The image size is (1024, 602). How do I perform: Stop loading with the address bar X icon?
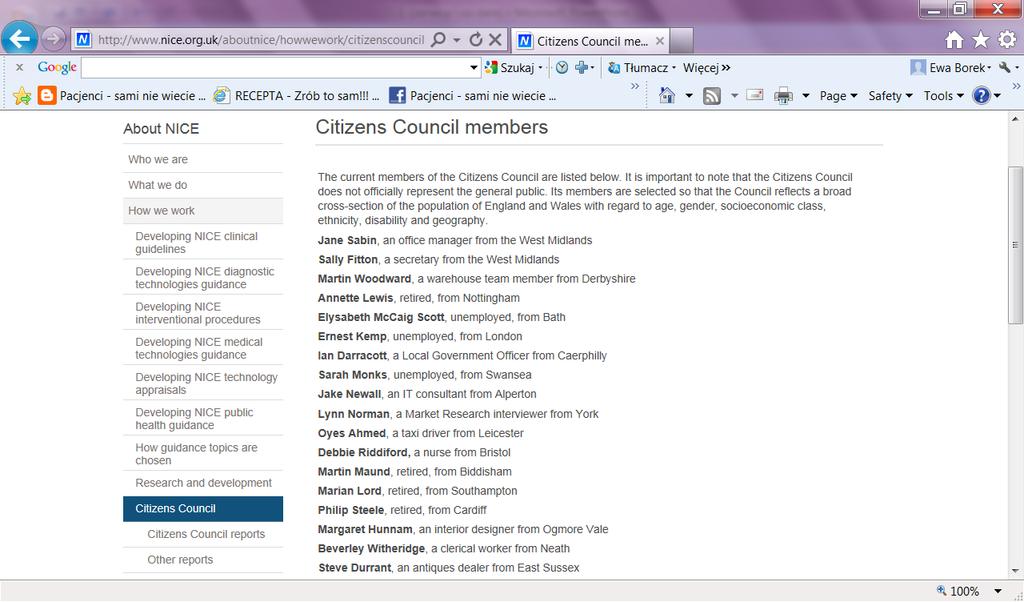click(x=496, y=40)
